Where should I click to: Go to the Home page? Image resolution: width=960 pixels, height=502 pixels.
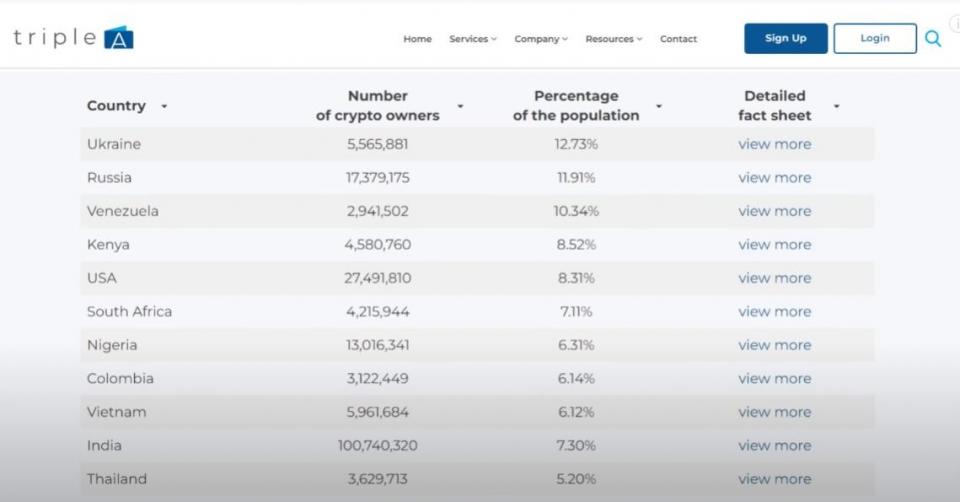(417, 39)
